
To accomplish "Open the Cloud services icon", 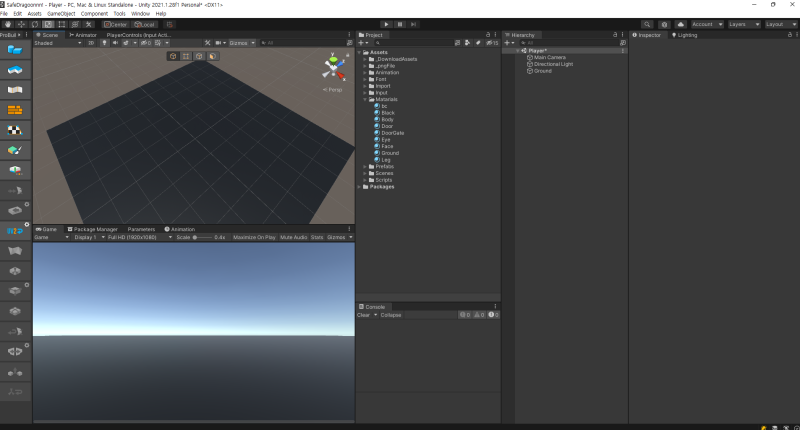I will 681,24.
